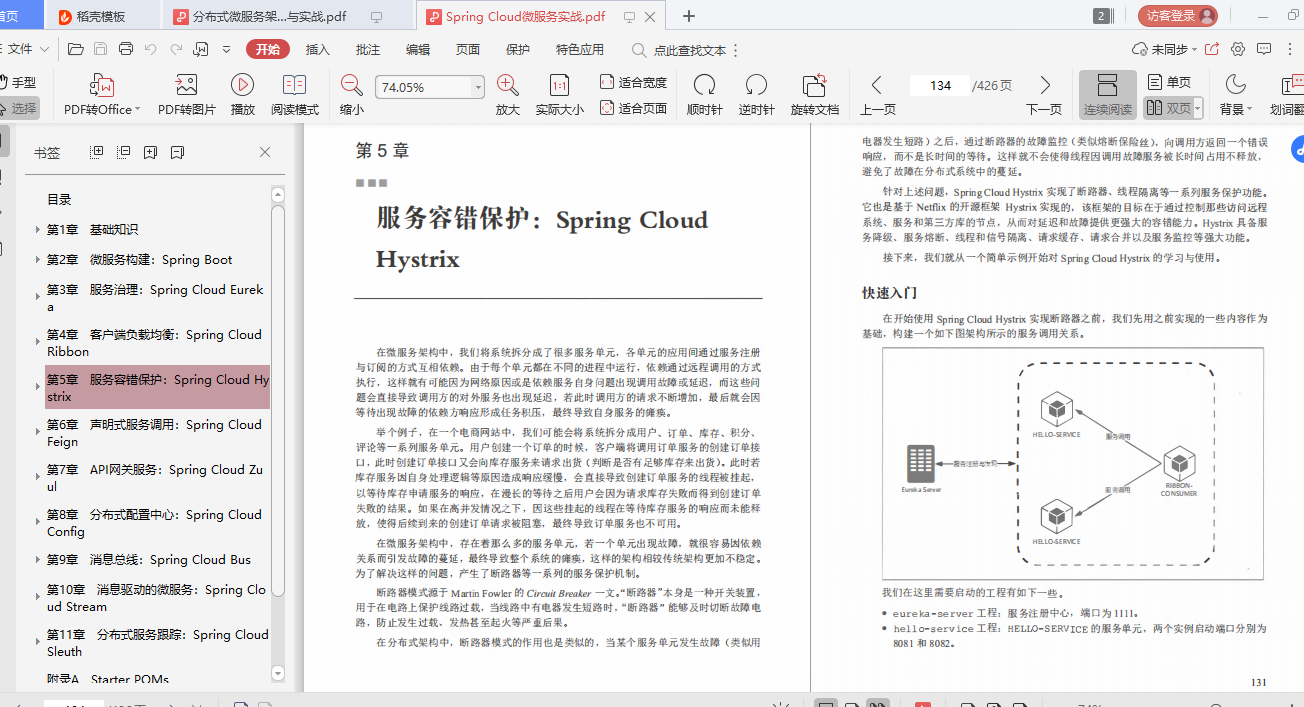Select the 插入 ribbon tab
Screen dimensions: 1304x707
[x=317, y=49]
